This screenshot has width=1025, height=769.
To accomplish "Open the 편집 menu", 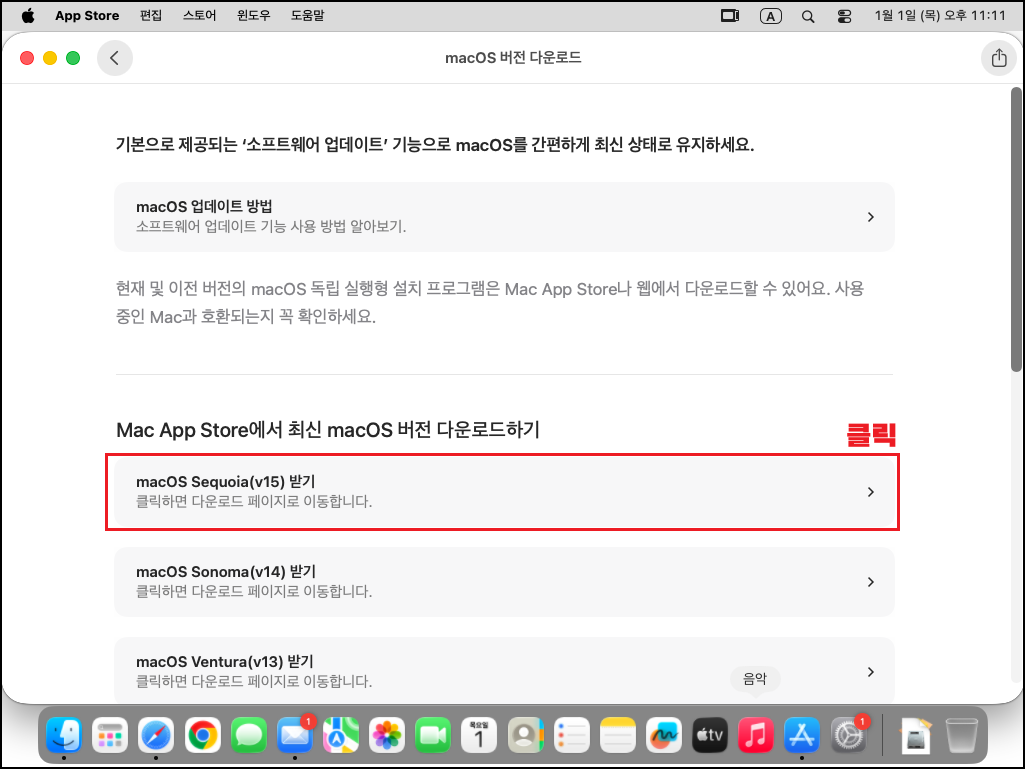I will pyautogui.click(x=151, y=16).
